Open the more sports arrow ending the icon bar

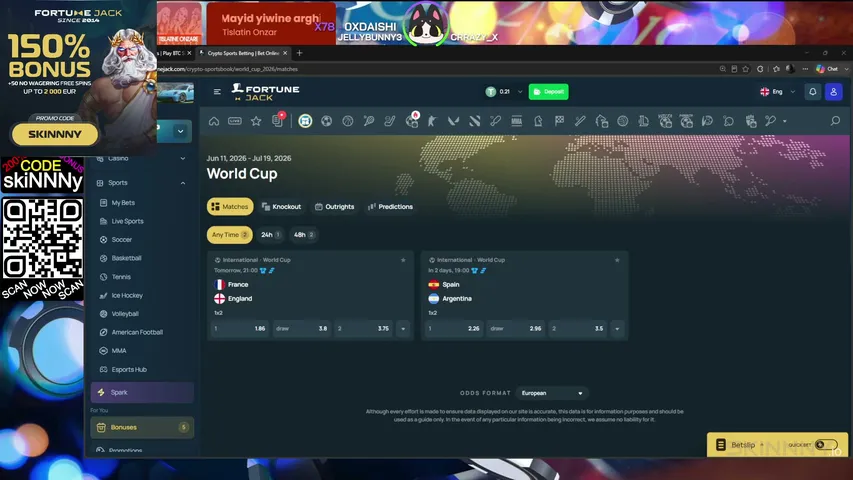tap(784, 121)
